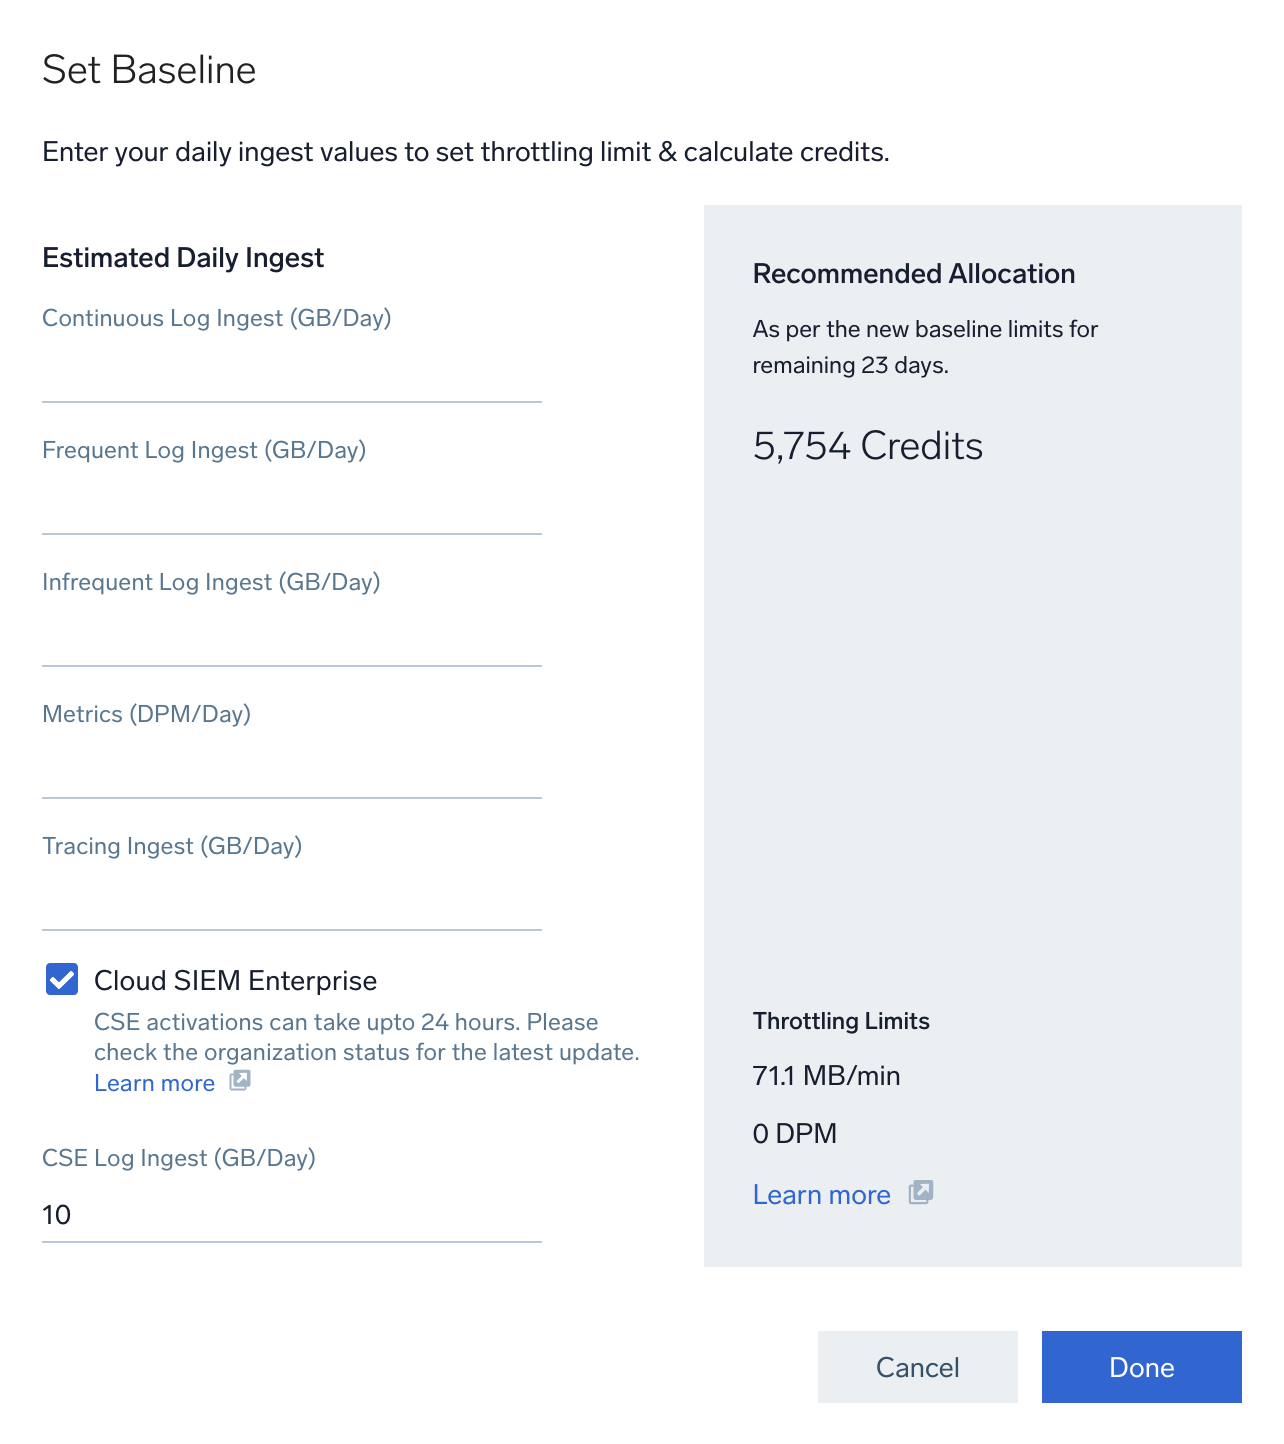This screenshot has height=1444, width=1284.
Task: Click the Recommended Allocation heading
Action: coord(913,274)
